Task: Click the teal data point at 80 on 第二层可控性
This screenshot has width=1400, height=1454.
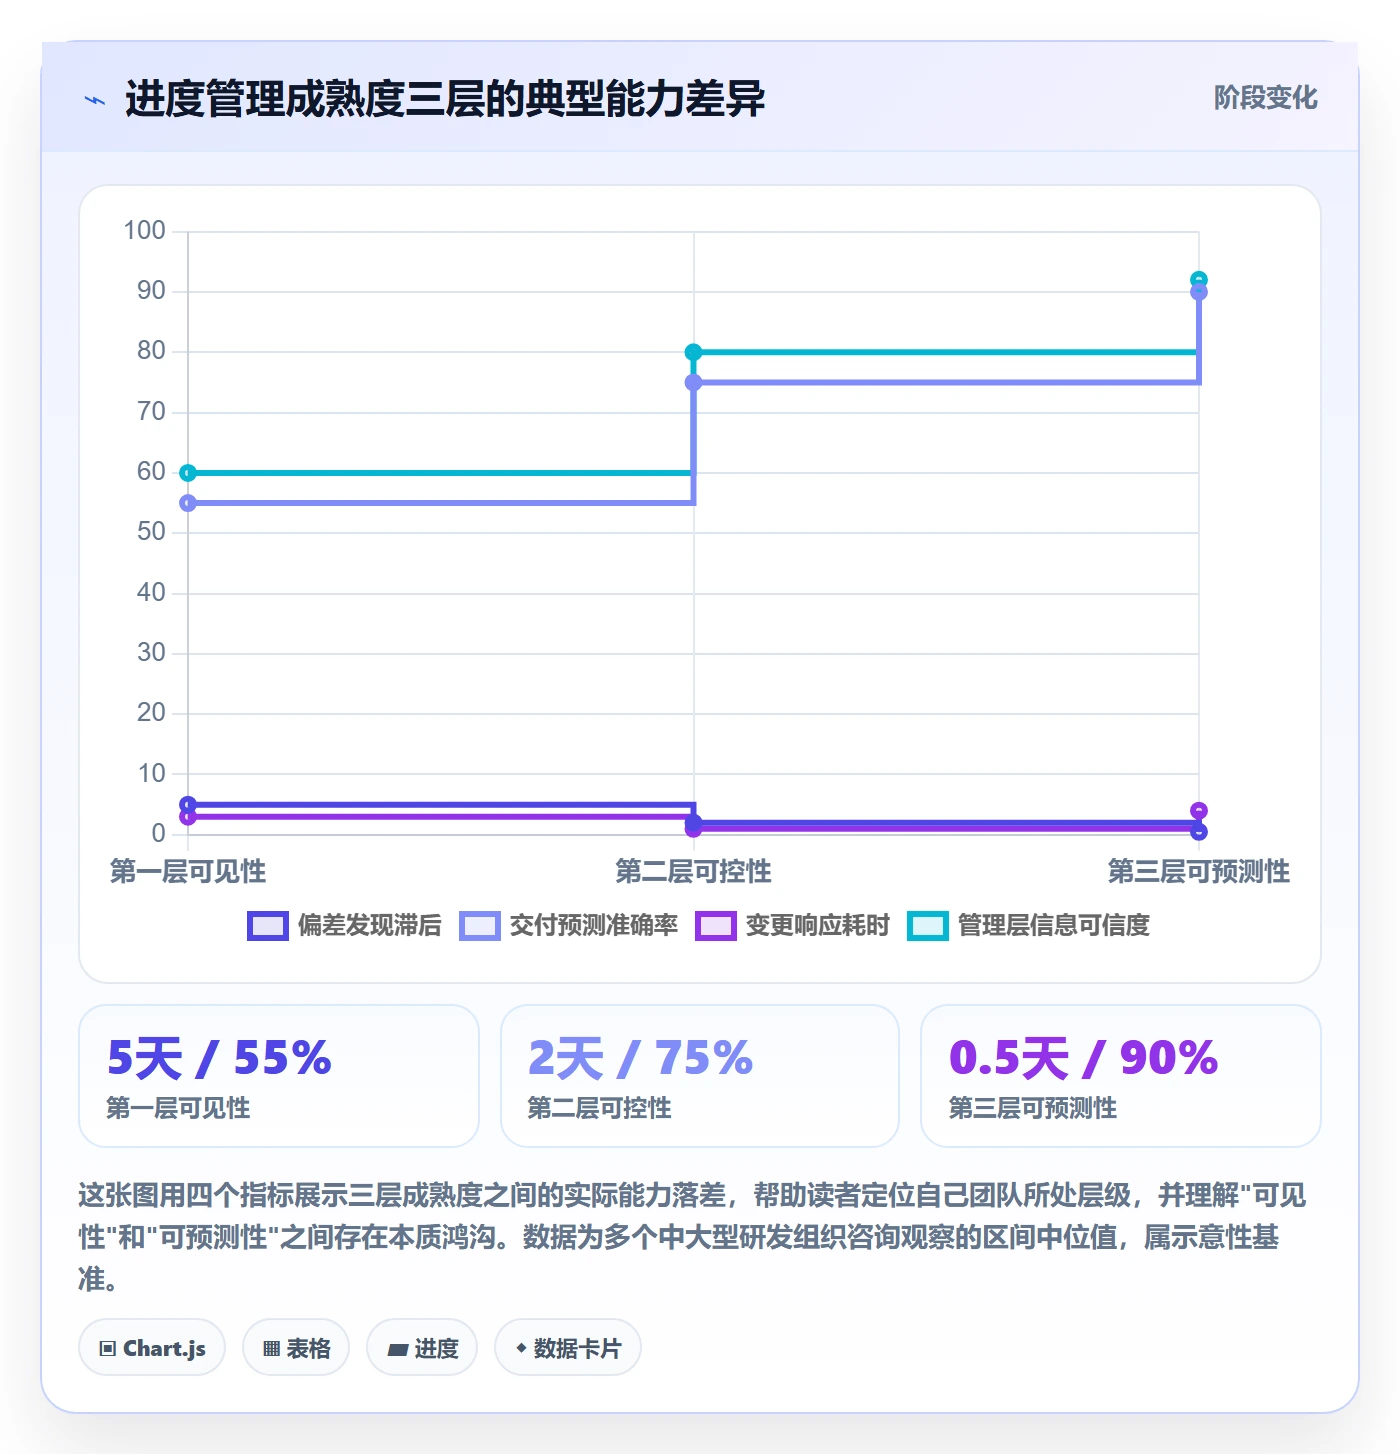Action: (693, 352)
